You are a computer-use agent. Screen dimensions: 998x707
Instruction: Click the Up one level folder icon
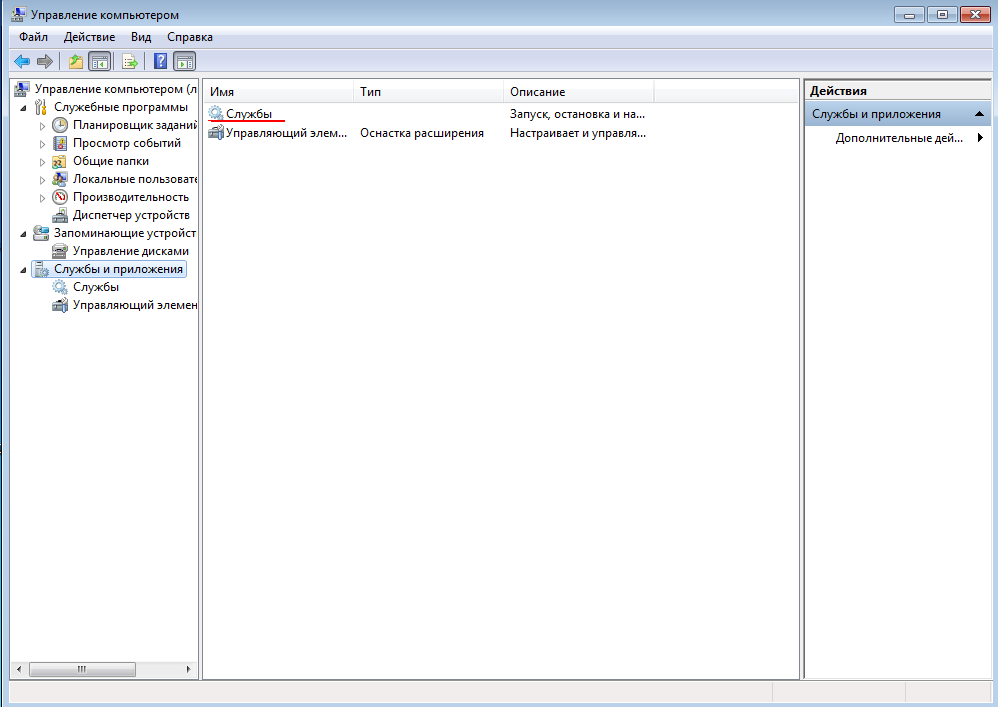(76, 62)
